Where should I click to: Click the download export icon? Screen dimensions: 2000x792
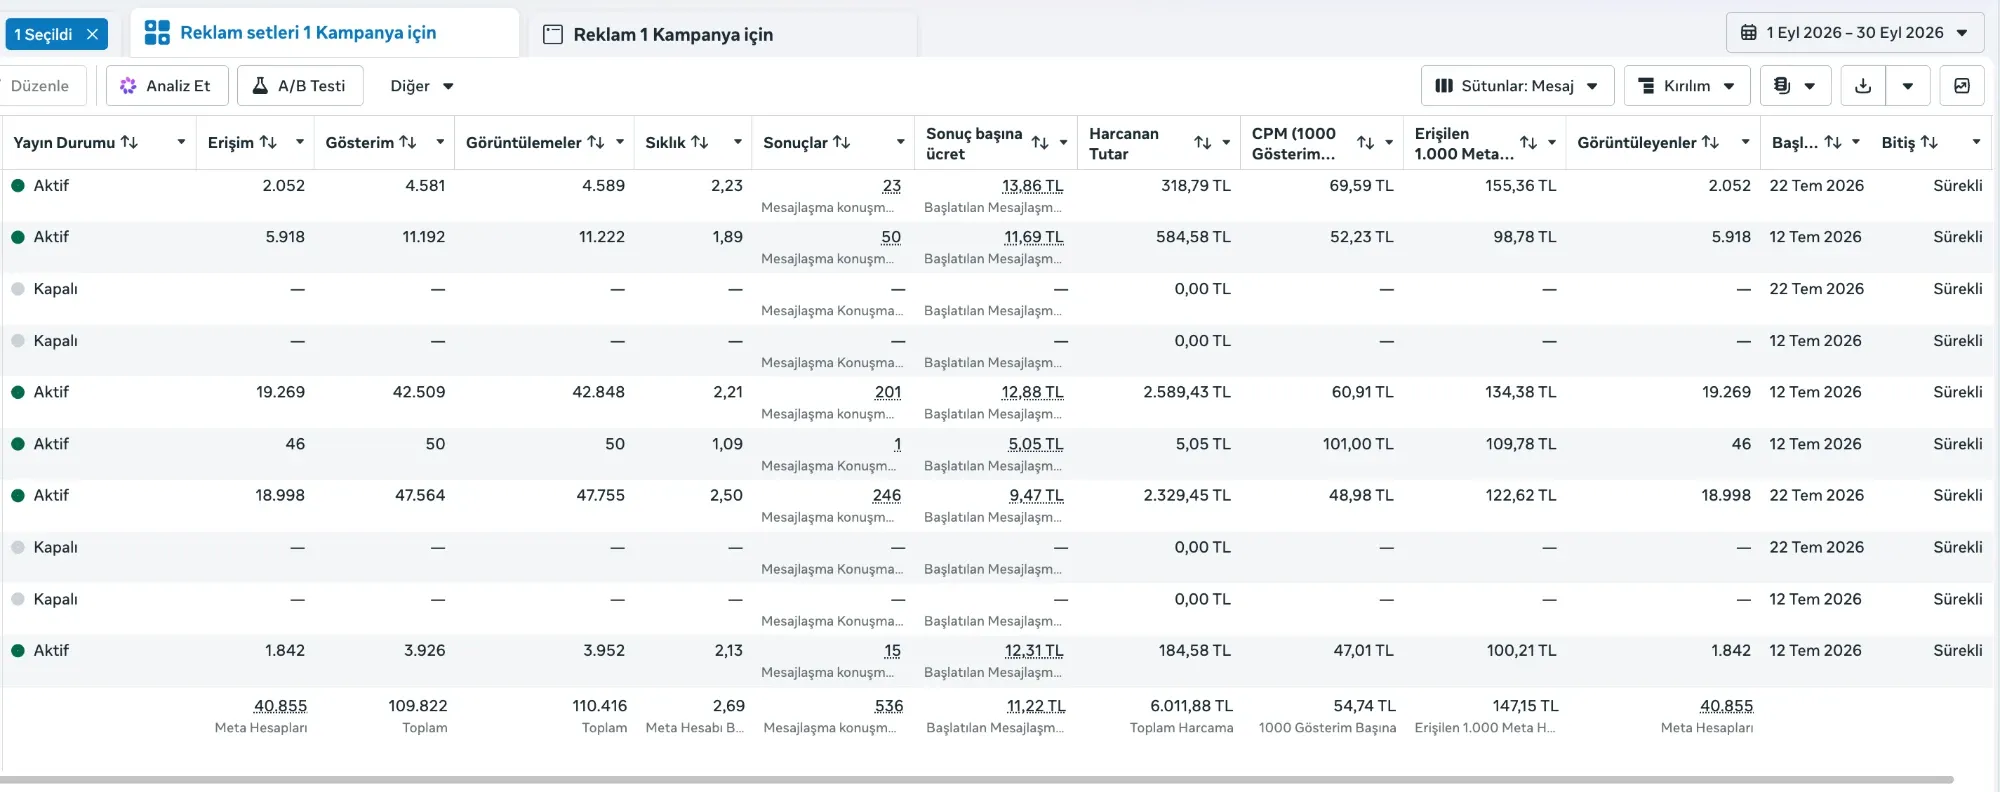tap(1863, 86)
